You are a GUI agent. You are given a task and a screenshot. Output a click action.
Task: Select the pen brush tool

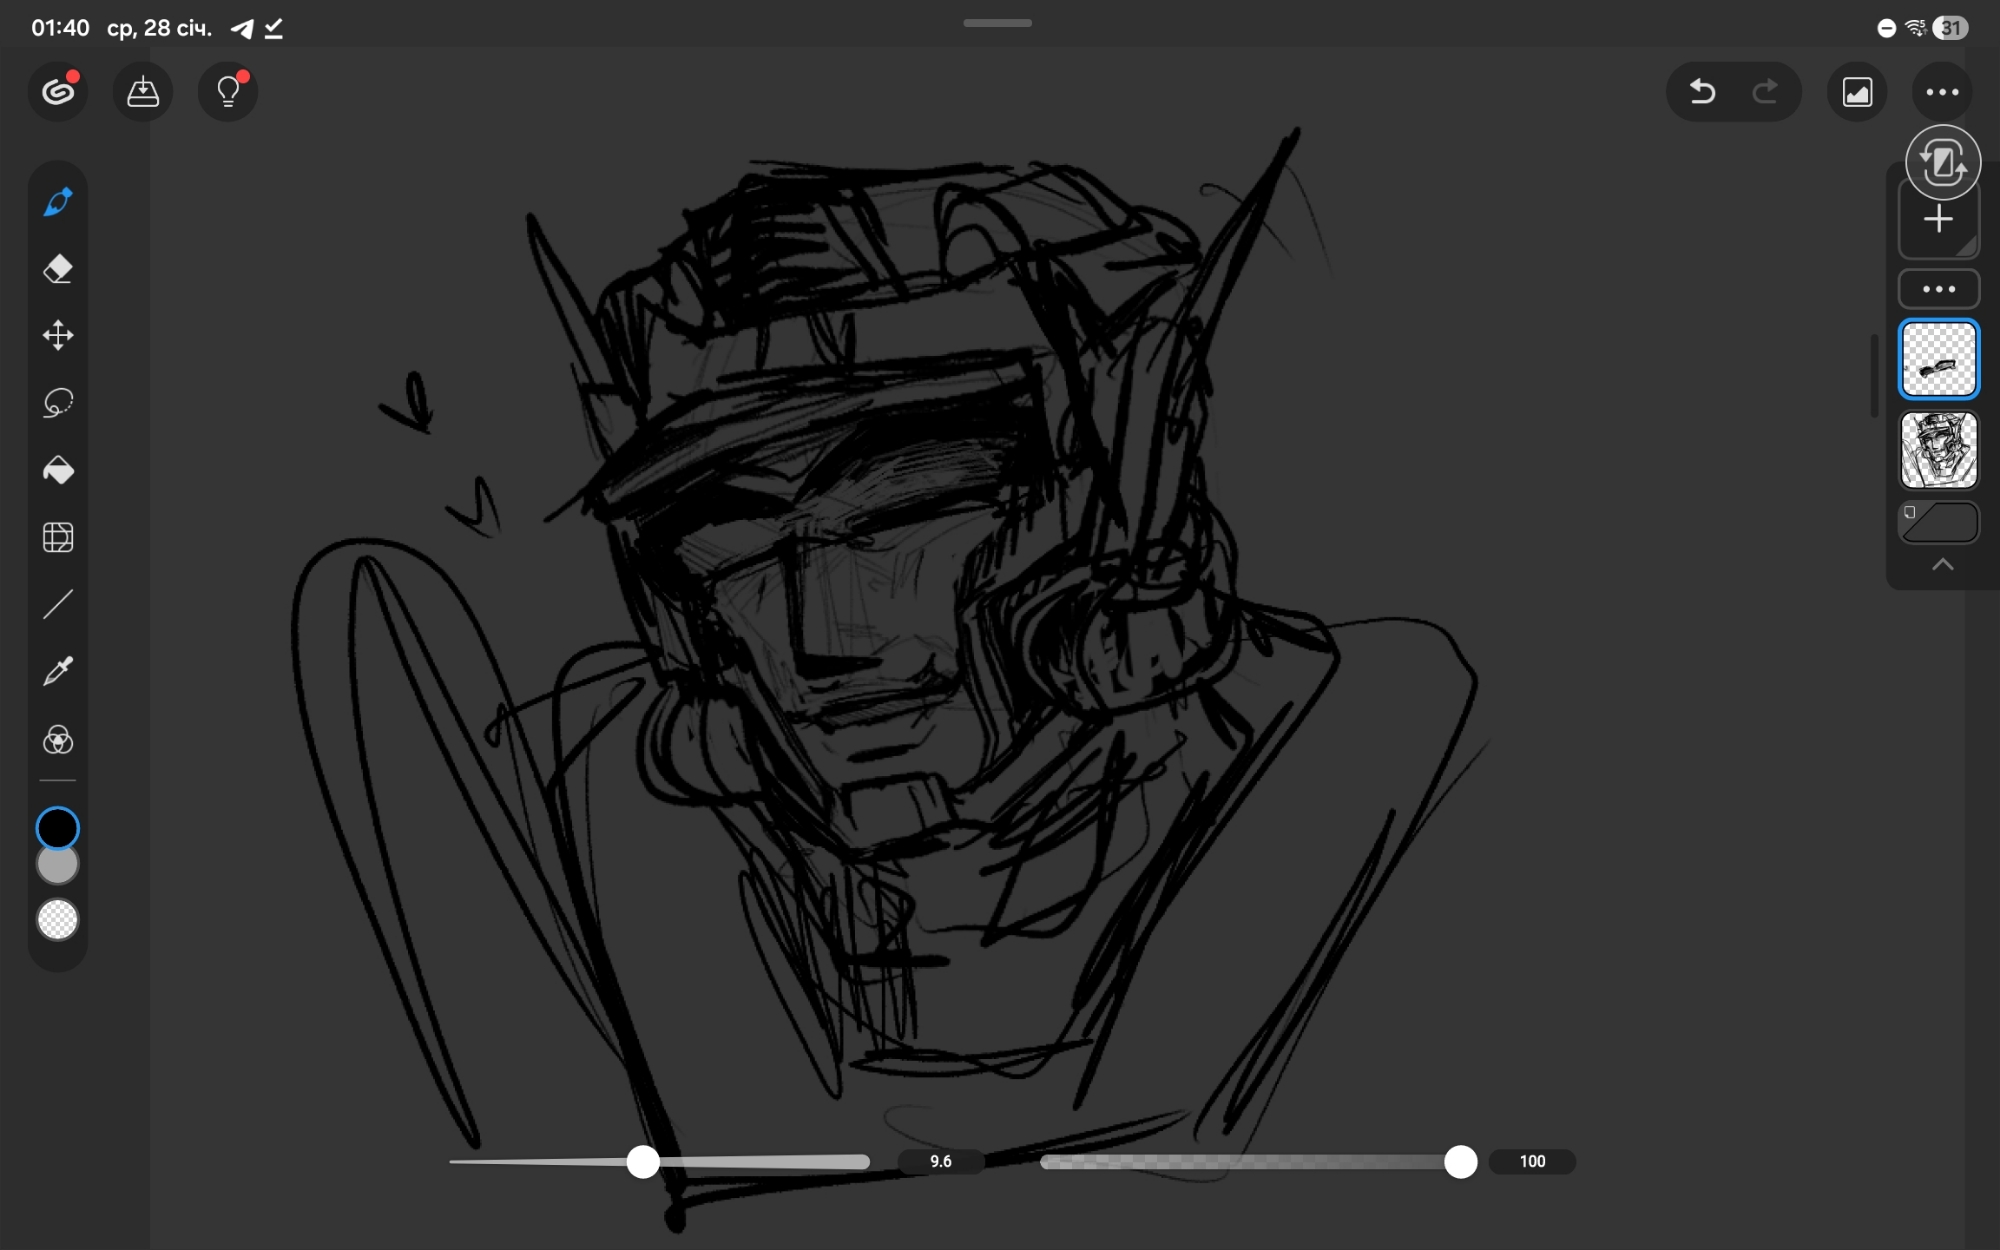click(58, 202)
